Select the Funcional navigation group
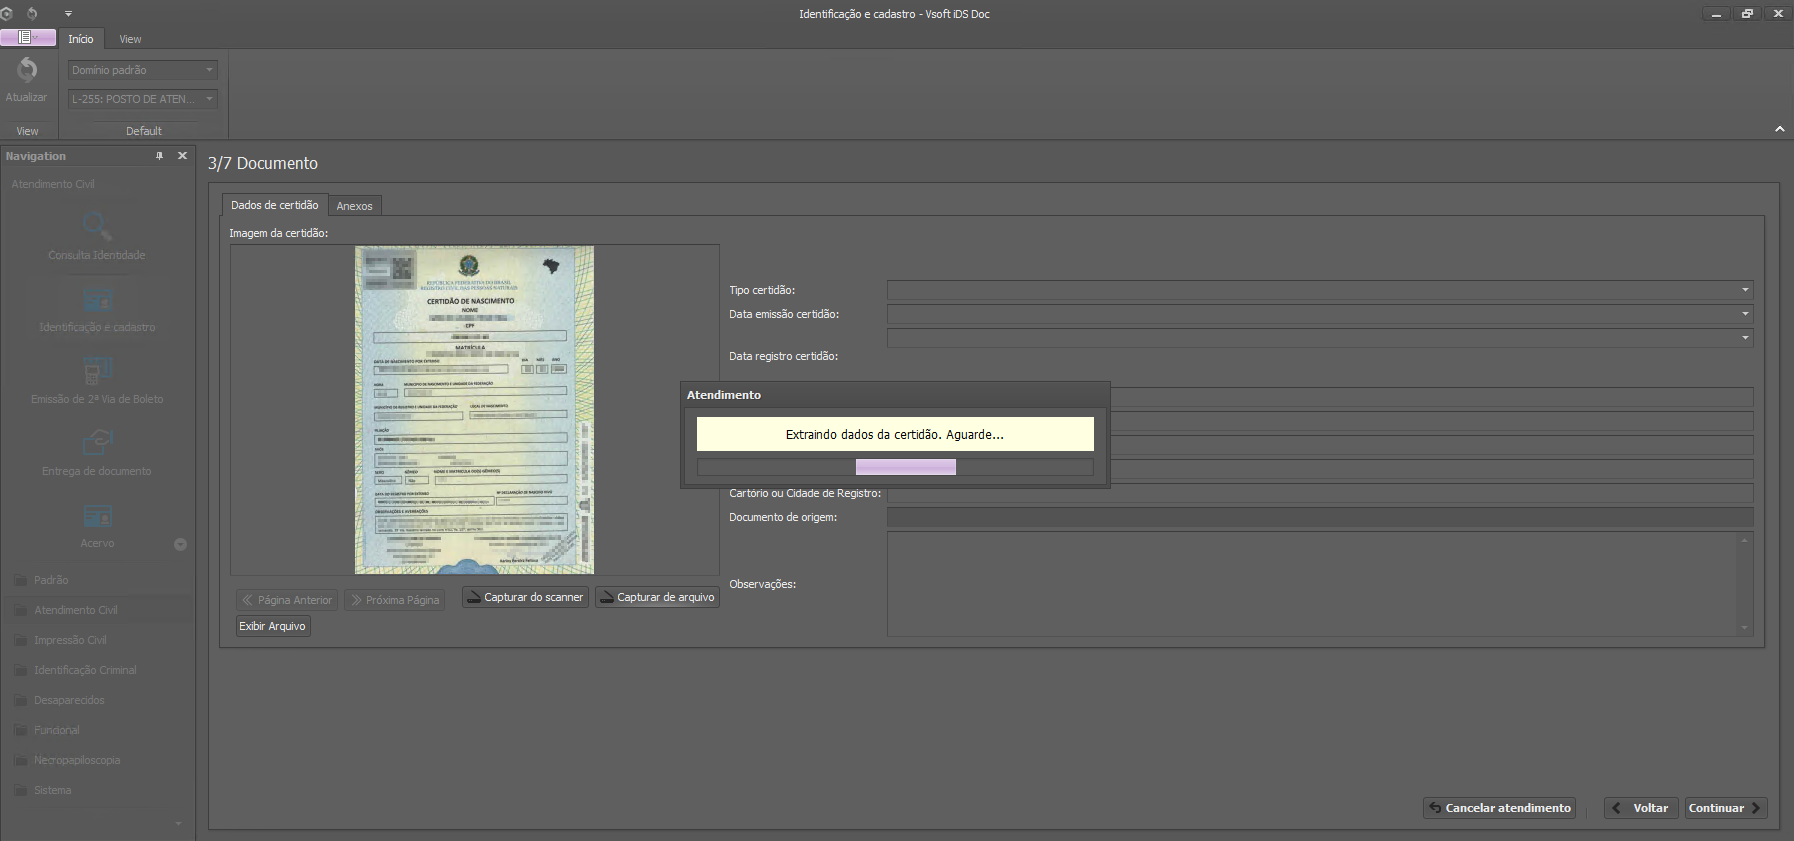 tap(97, 730)
